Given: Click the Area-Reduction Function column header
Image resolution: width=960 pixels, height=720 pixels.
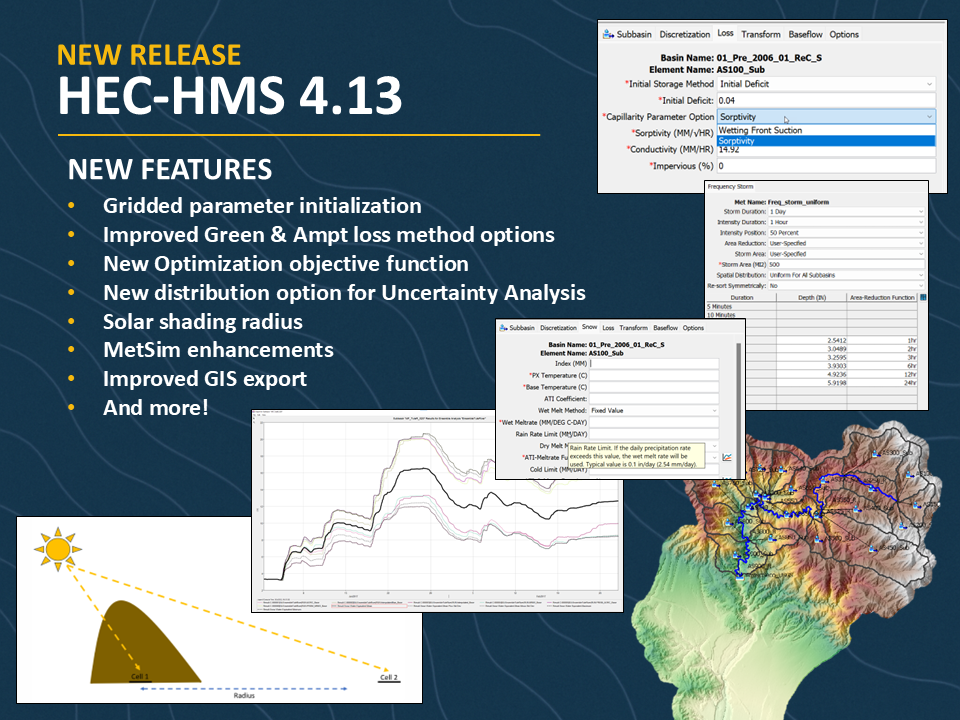Looking at the screenshot, I should click(x=882, y=298).
